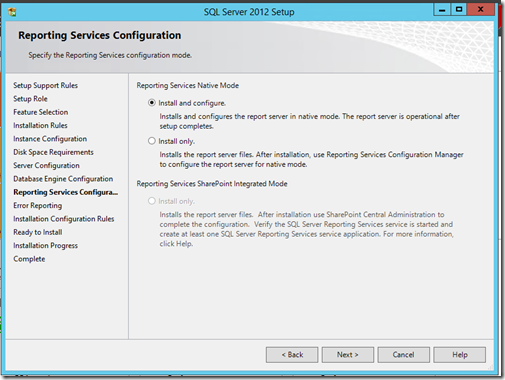Click the Next button
The image size is (505, 380).
pos(348,355)
